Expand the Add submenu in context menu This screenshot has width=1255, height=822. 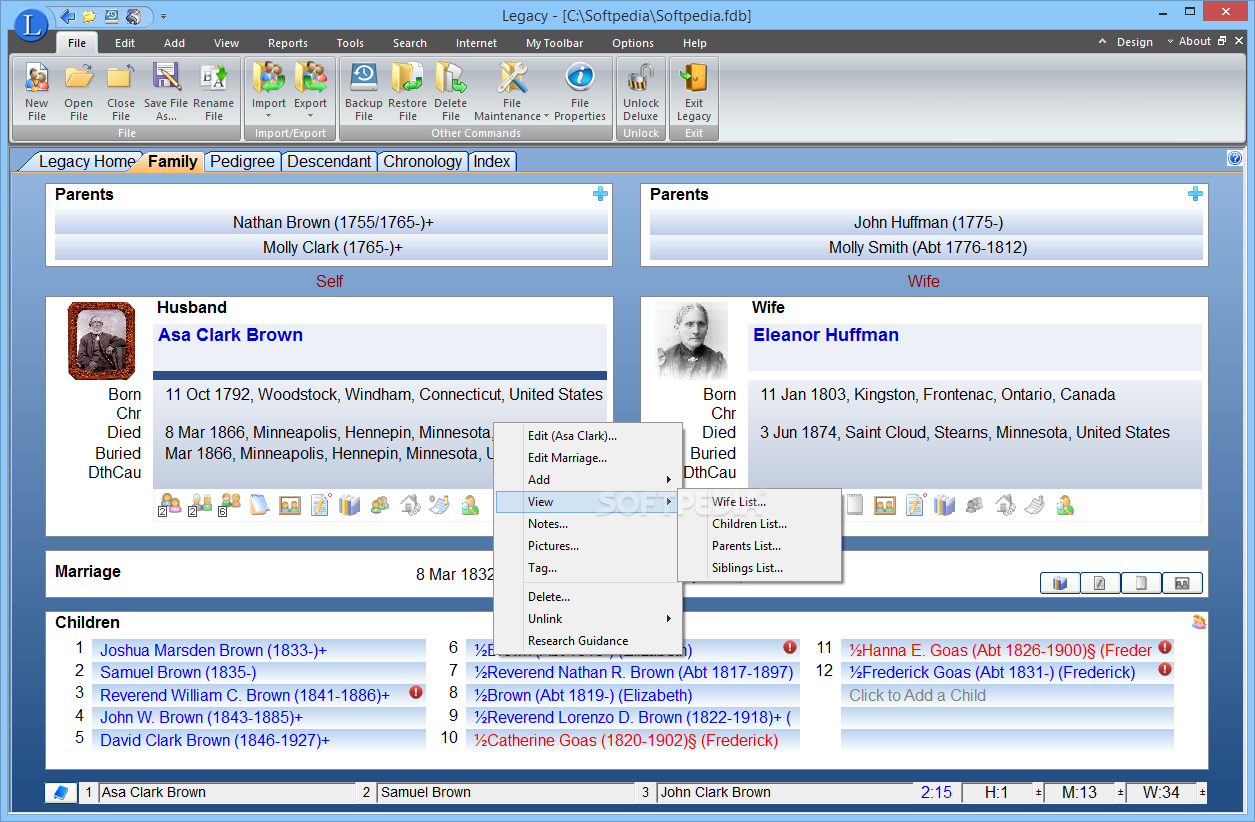point(588,480)
